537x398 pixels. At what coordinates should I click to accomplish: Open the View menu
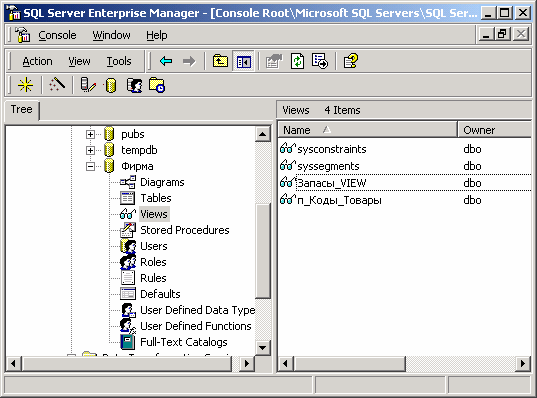[79, 61]
